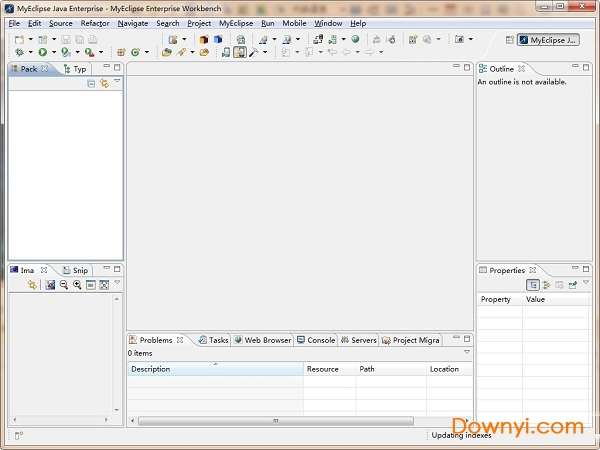Maximize the editor area
The image size is (600, 450).
467,67
